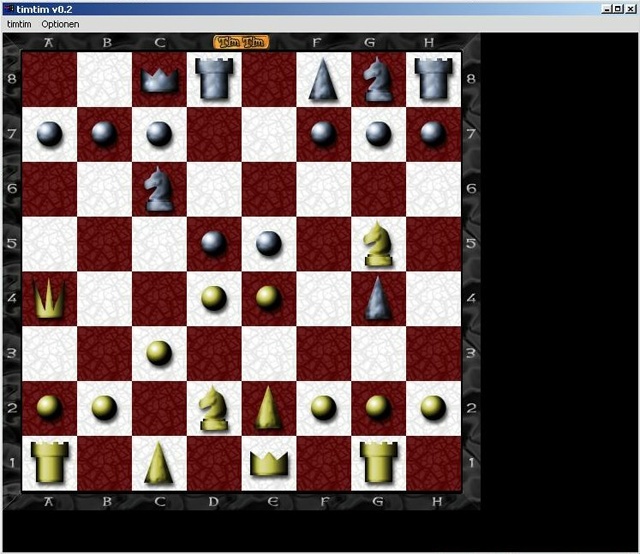
Task: Click empty square E7
Action: tap(269, 134)
